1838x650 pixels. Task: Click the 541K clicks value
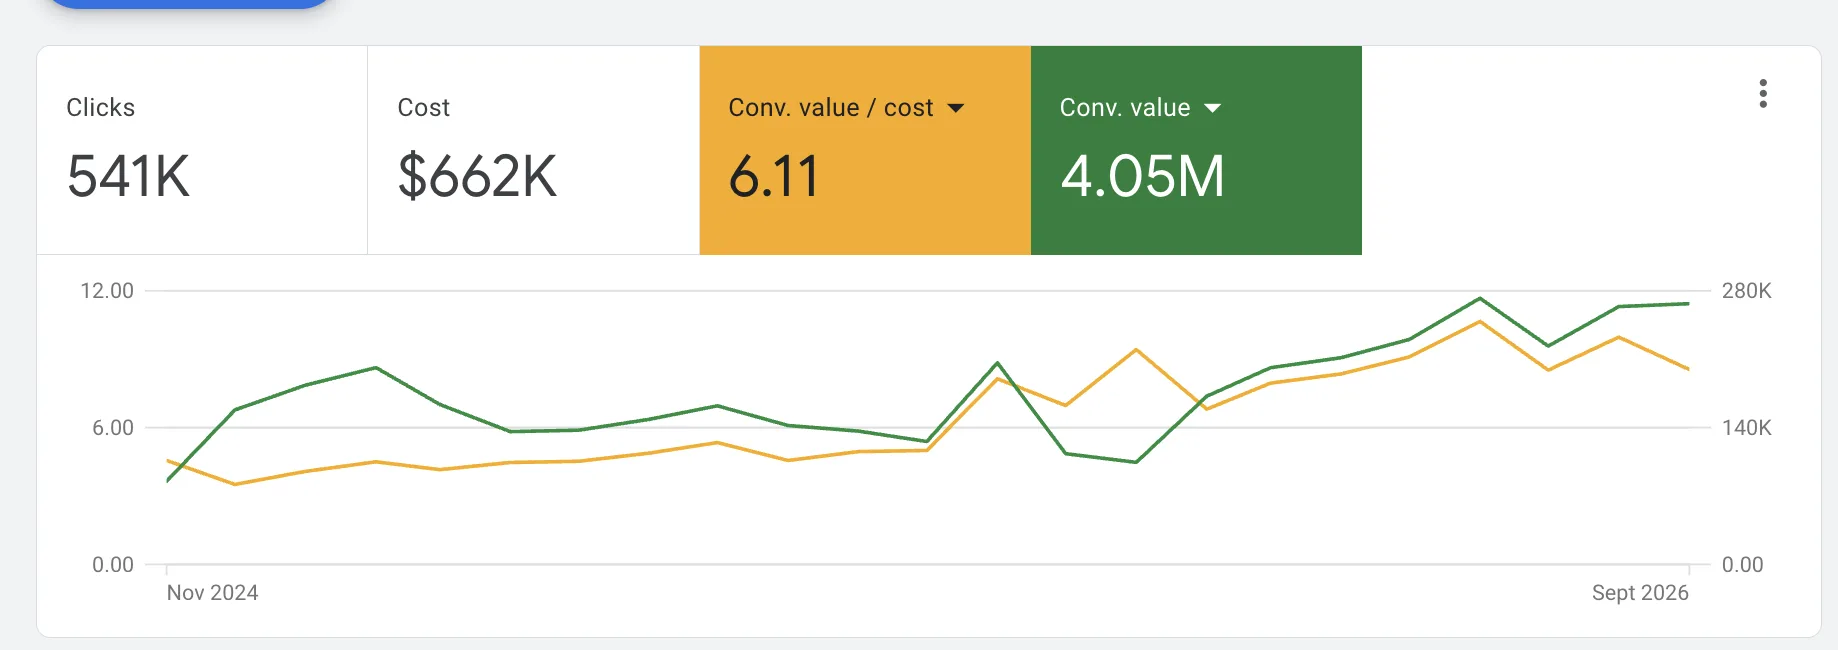(128, 177)
